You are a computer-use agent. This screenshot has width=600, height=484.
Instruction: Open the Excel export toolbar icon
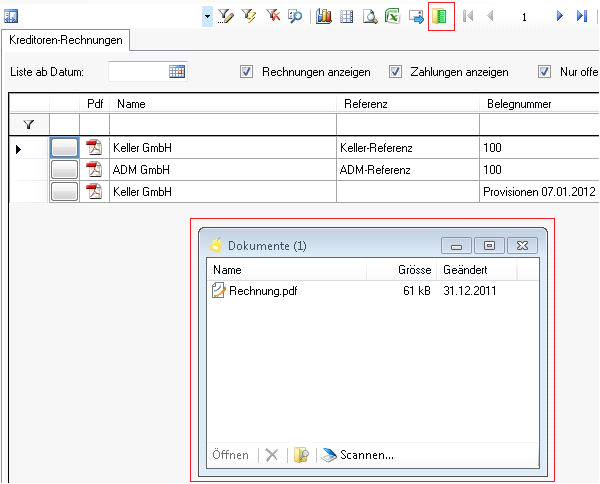coord(393,16)
